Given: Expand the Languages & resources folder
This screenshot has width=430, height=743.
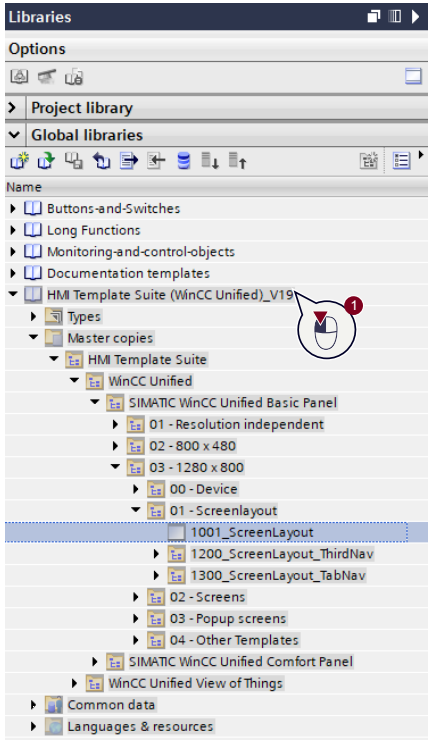Looking at the screenshot, I should pos(34,726).
